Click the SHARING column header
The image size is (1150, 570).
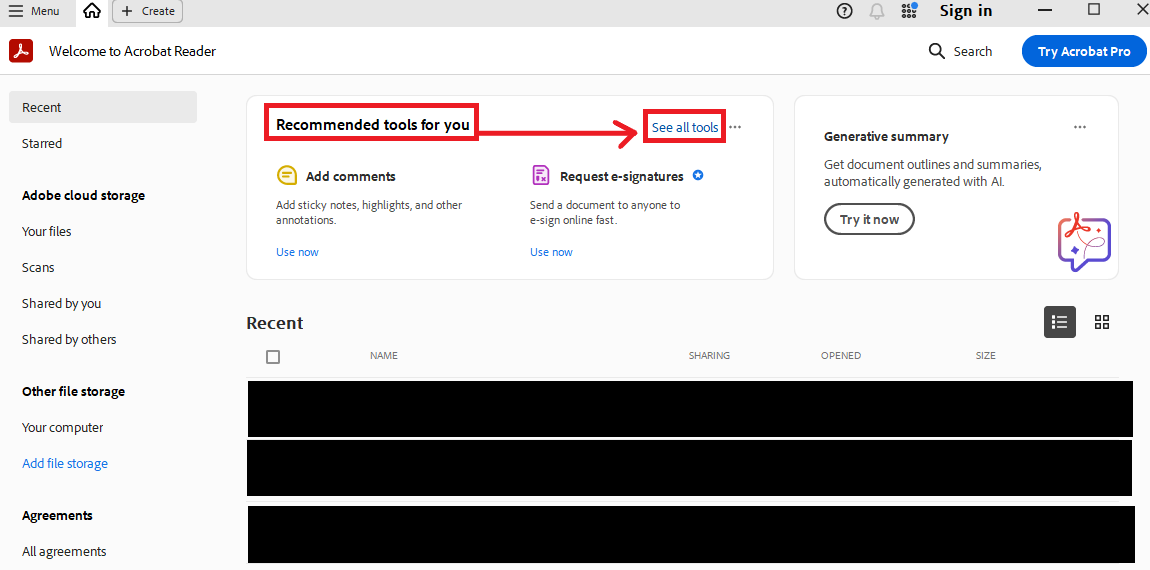(x=709, y=355)
